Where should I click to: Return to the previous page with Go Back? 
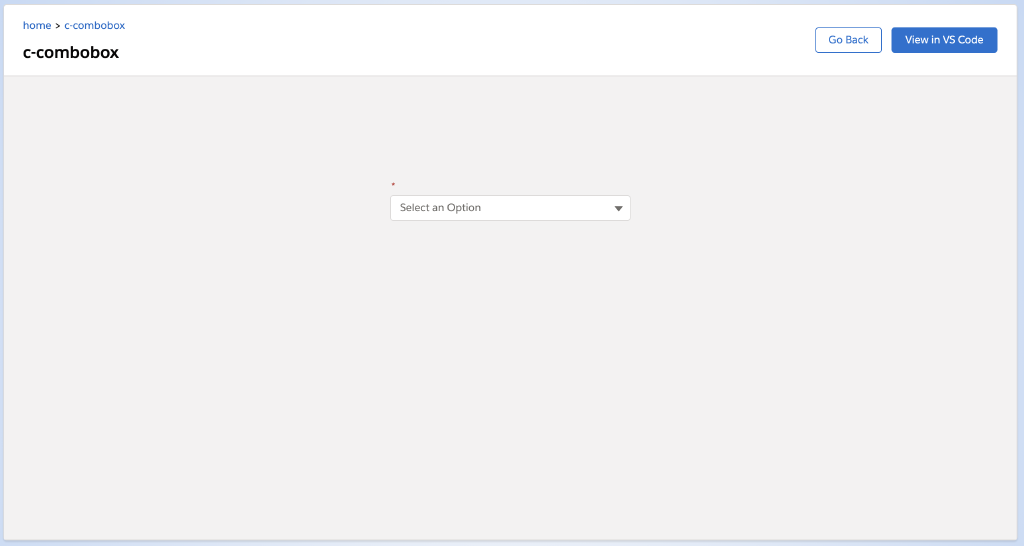coord(848,40)
